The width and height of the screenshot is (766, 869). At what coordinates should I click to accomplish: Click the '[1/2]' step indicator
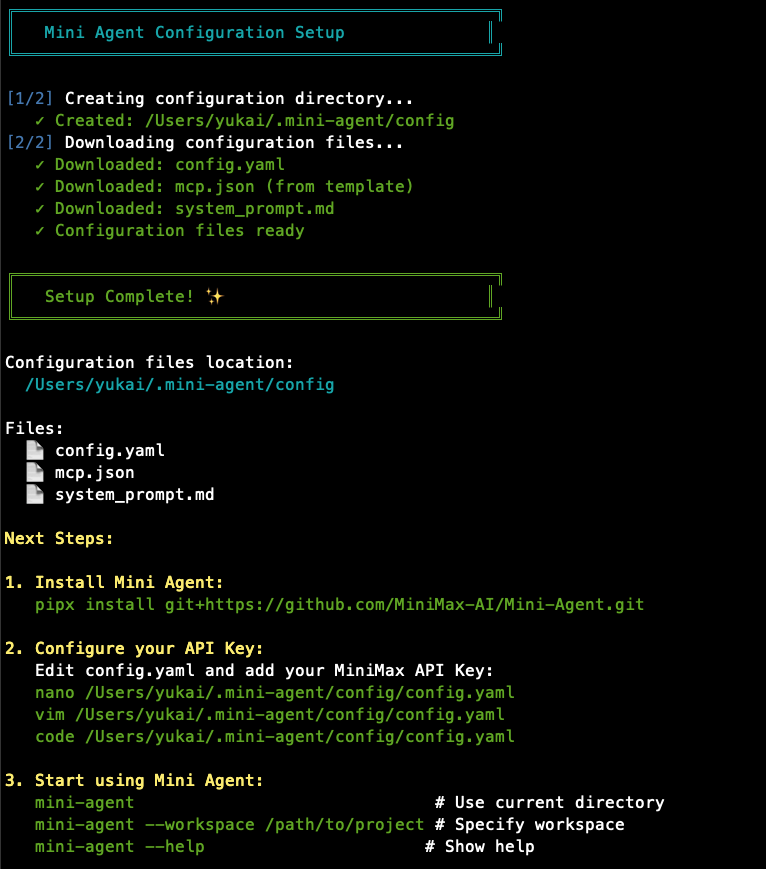[29, 98]
